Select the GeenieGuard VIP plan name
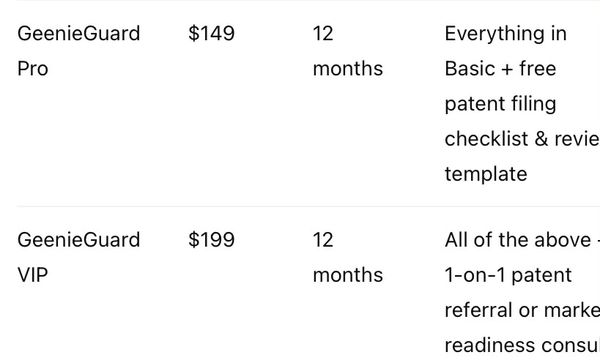Screen dimensions: 600x363 pyautogui.click(x=78, y=257)
